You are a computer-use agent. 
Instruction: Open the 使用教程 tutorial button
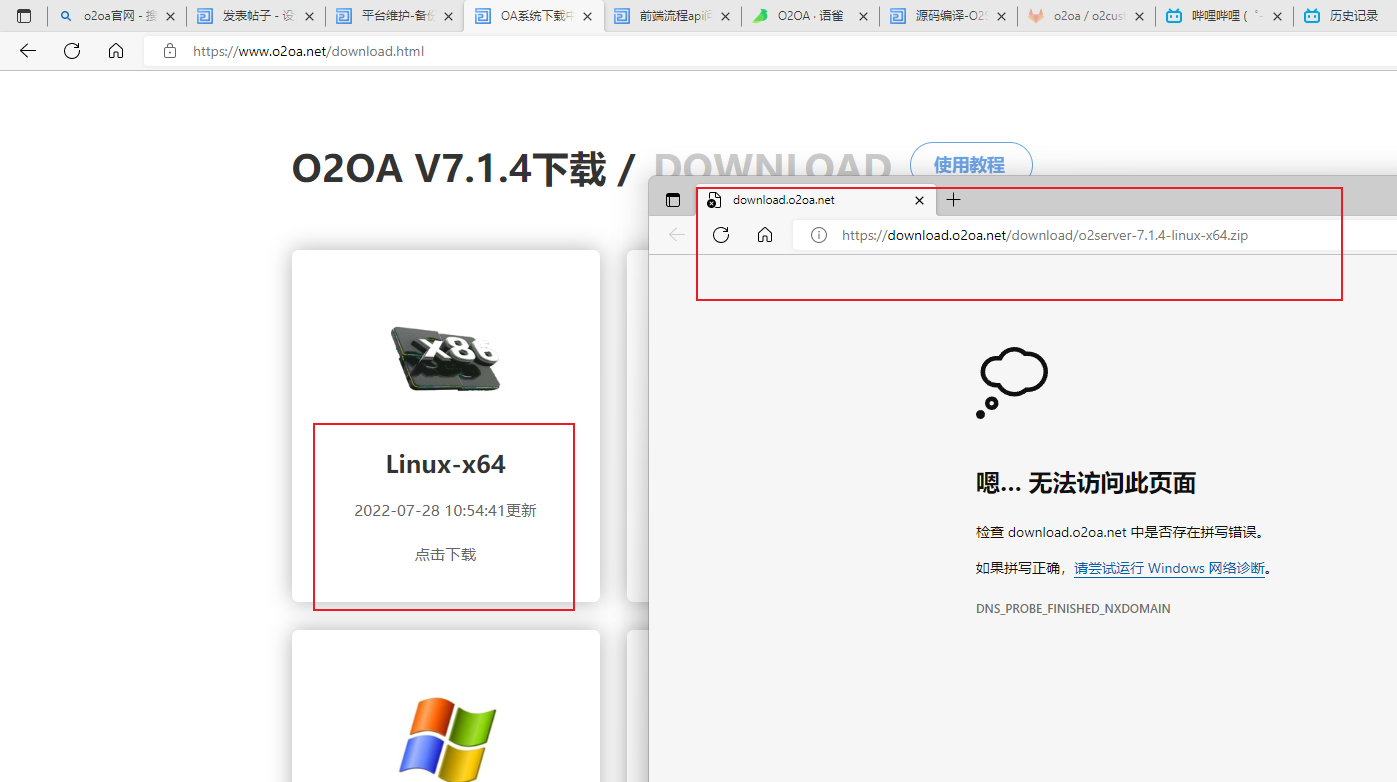[x=970, y=165]
